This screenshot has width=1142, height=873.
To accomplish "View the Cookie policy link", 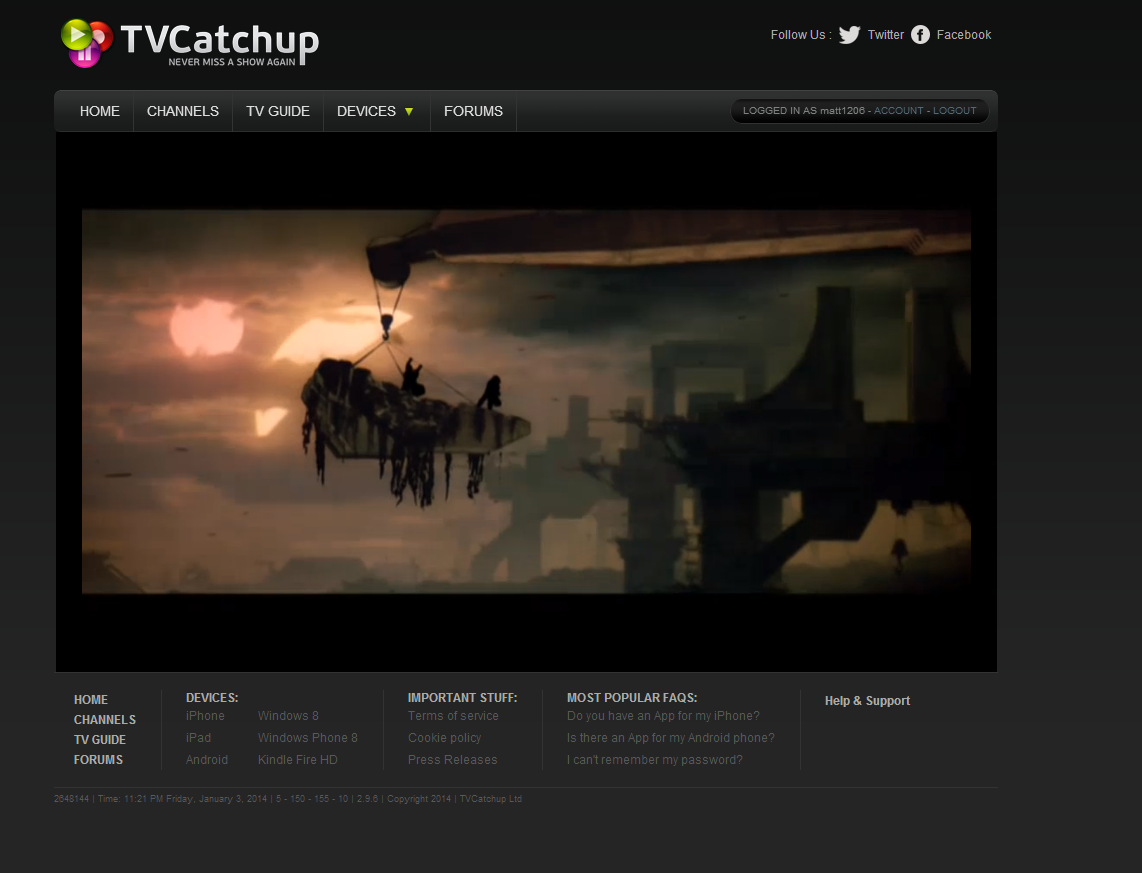I will click(444, 738).
